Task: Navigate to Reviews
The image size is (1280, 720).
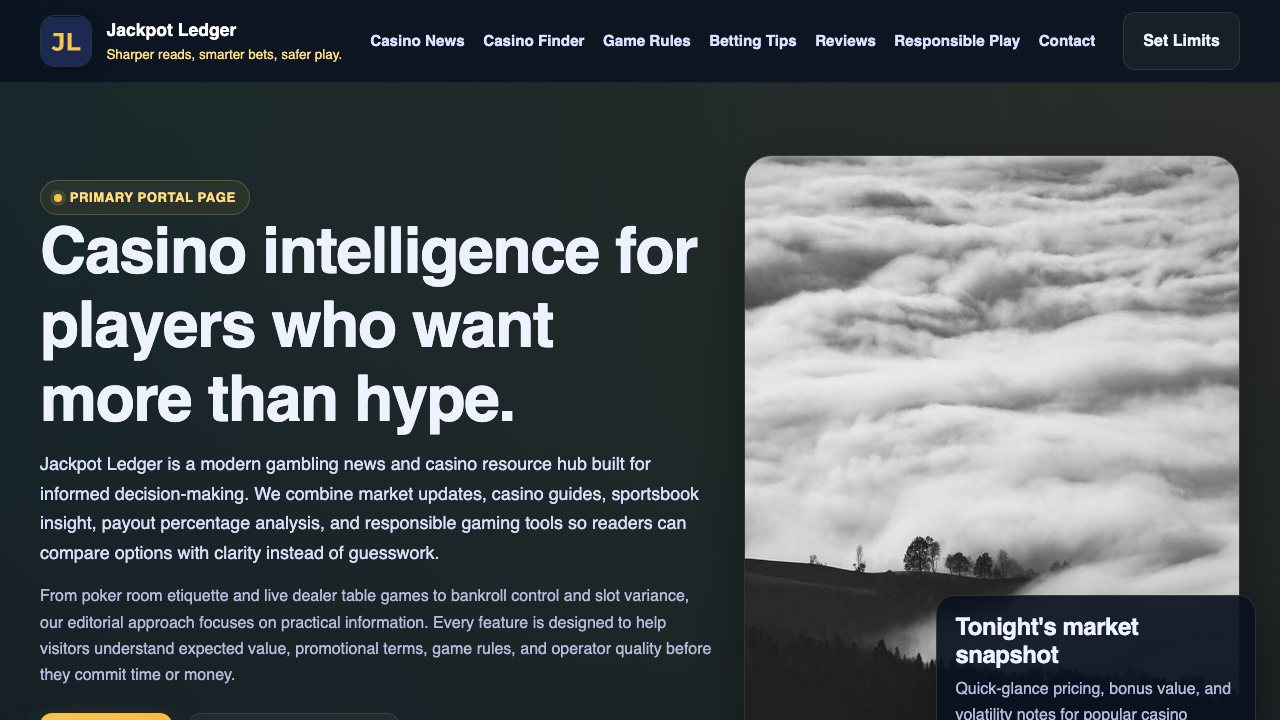Action: pos(845,41)
